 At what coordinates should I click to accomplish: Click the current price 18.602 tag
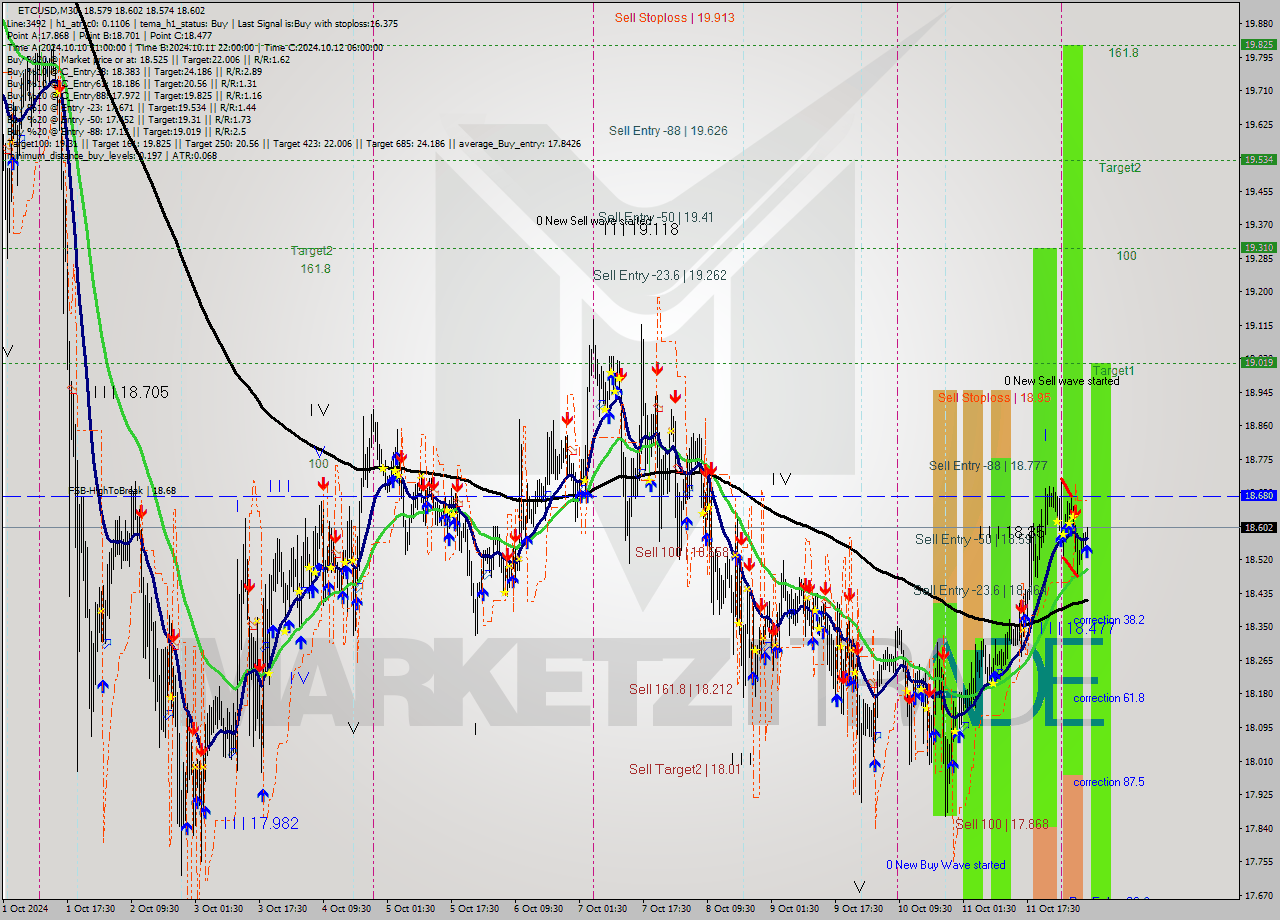[x=1257, y=527]
